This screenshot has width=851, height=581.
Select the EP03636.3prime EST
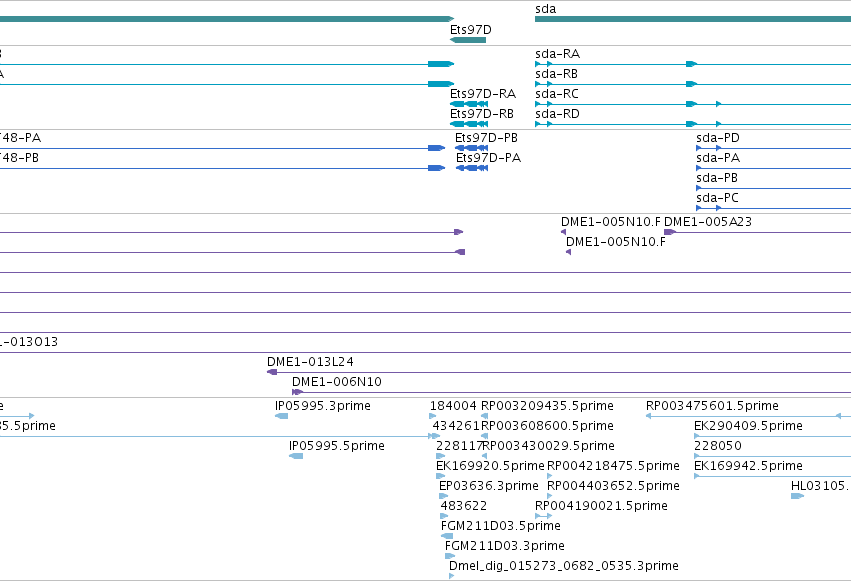(443, 496)
